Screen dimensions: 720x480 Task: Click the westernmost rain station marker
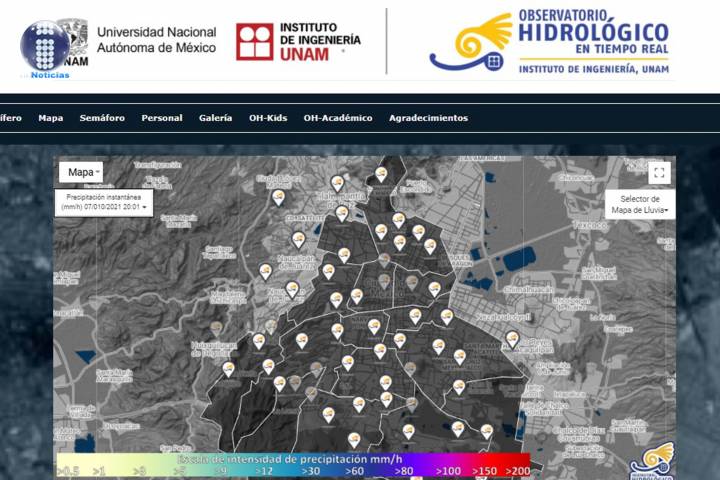(228, 368)
